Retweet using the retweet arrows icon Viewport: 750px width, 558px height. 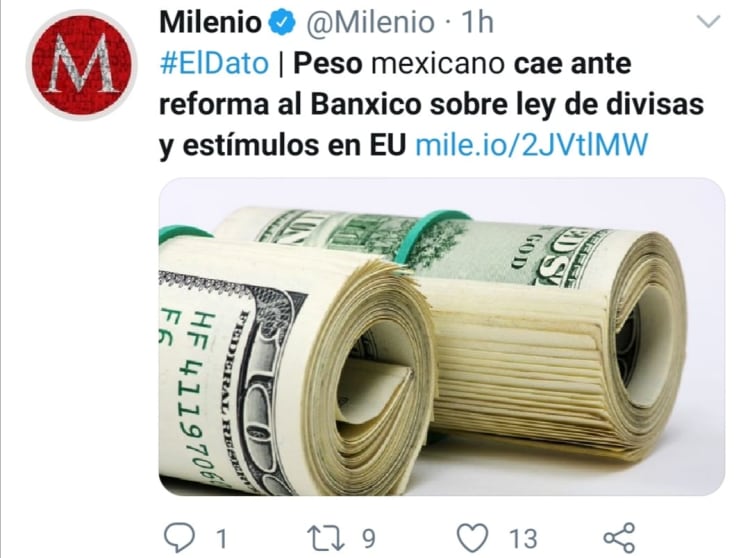tap(325, 538)
